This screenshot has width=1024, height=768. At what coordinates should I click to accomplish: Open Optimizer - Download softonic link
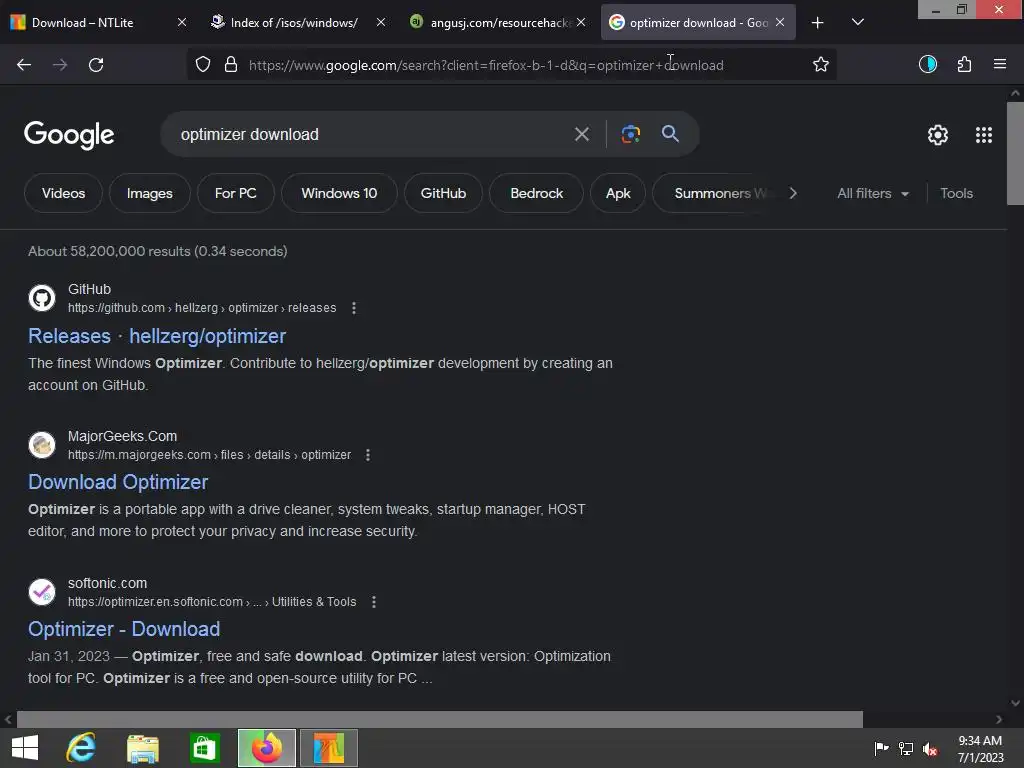pyautogui.click(x=124, y=629)
